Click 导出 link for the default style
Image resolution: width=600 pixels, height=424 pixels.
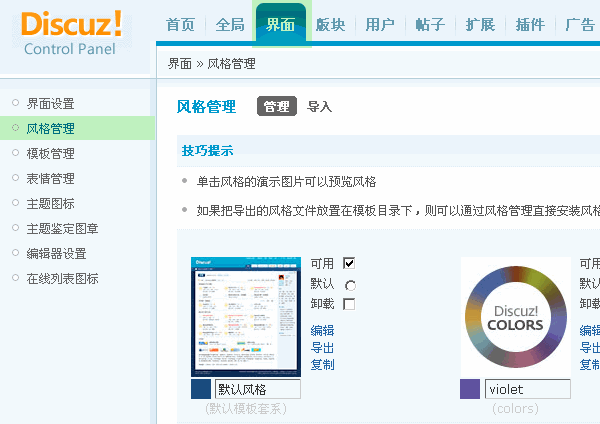(322, 348)
